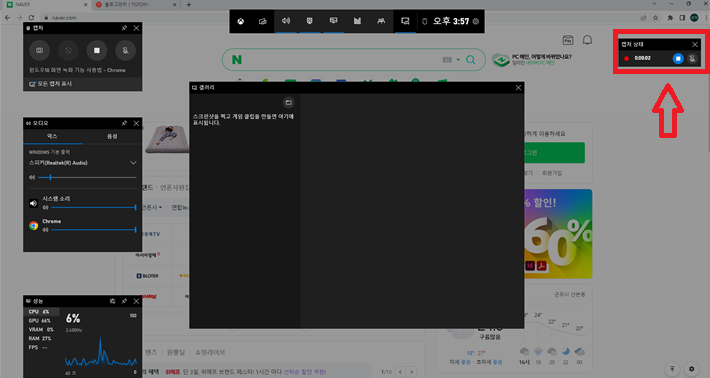
Task: Reload the page in Chrome
Action: coord(31,18)
